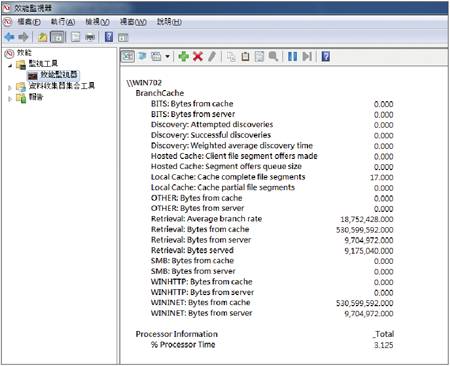Update data with the step forward button
The image size is (450, 366).
(x=307, y=56)
